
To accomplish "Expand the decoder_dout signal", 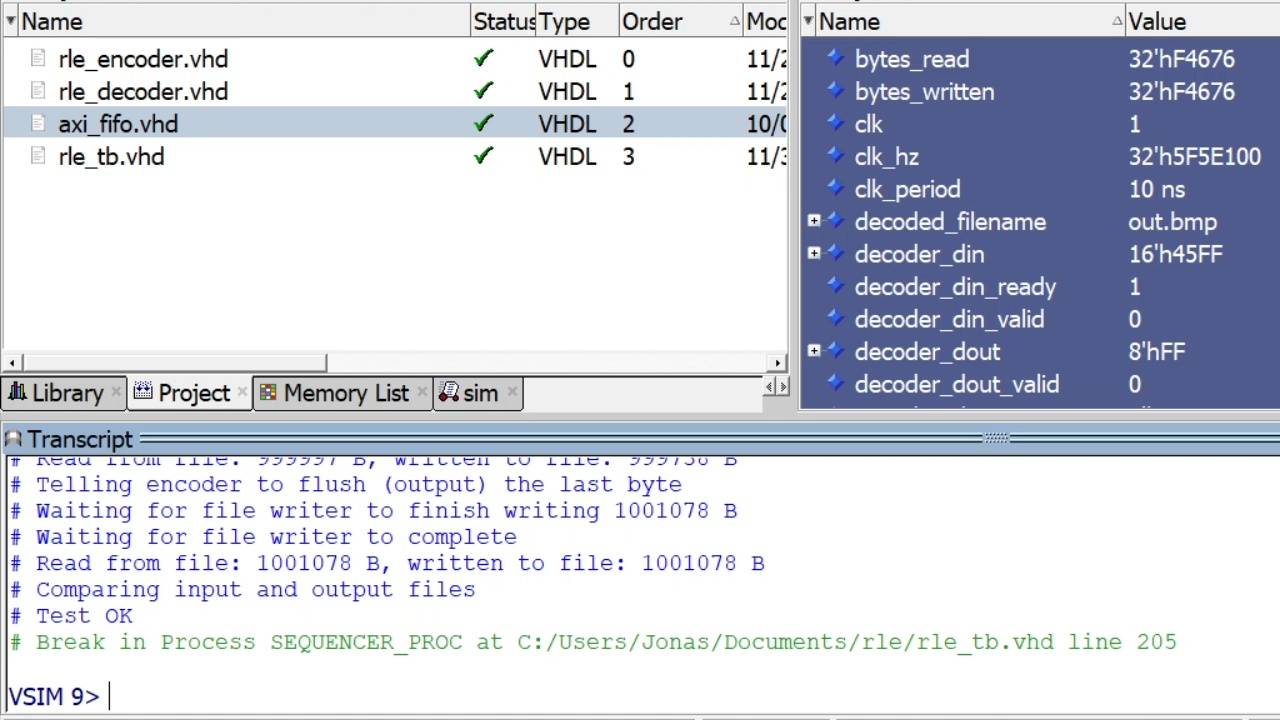I will pyautogui.click(x=814, y=351).
